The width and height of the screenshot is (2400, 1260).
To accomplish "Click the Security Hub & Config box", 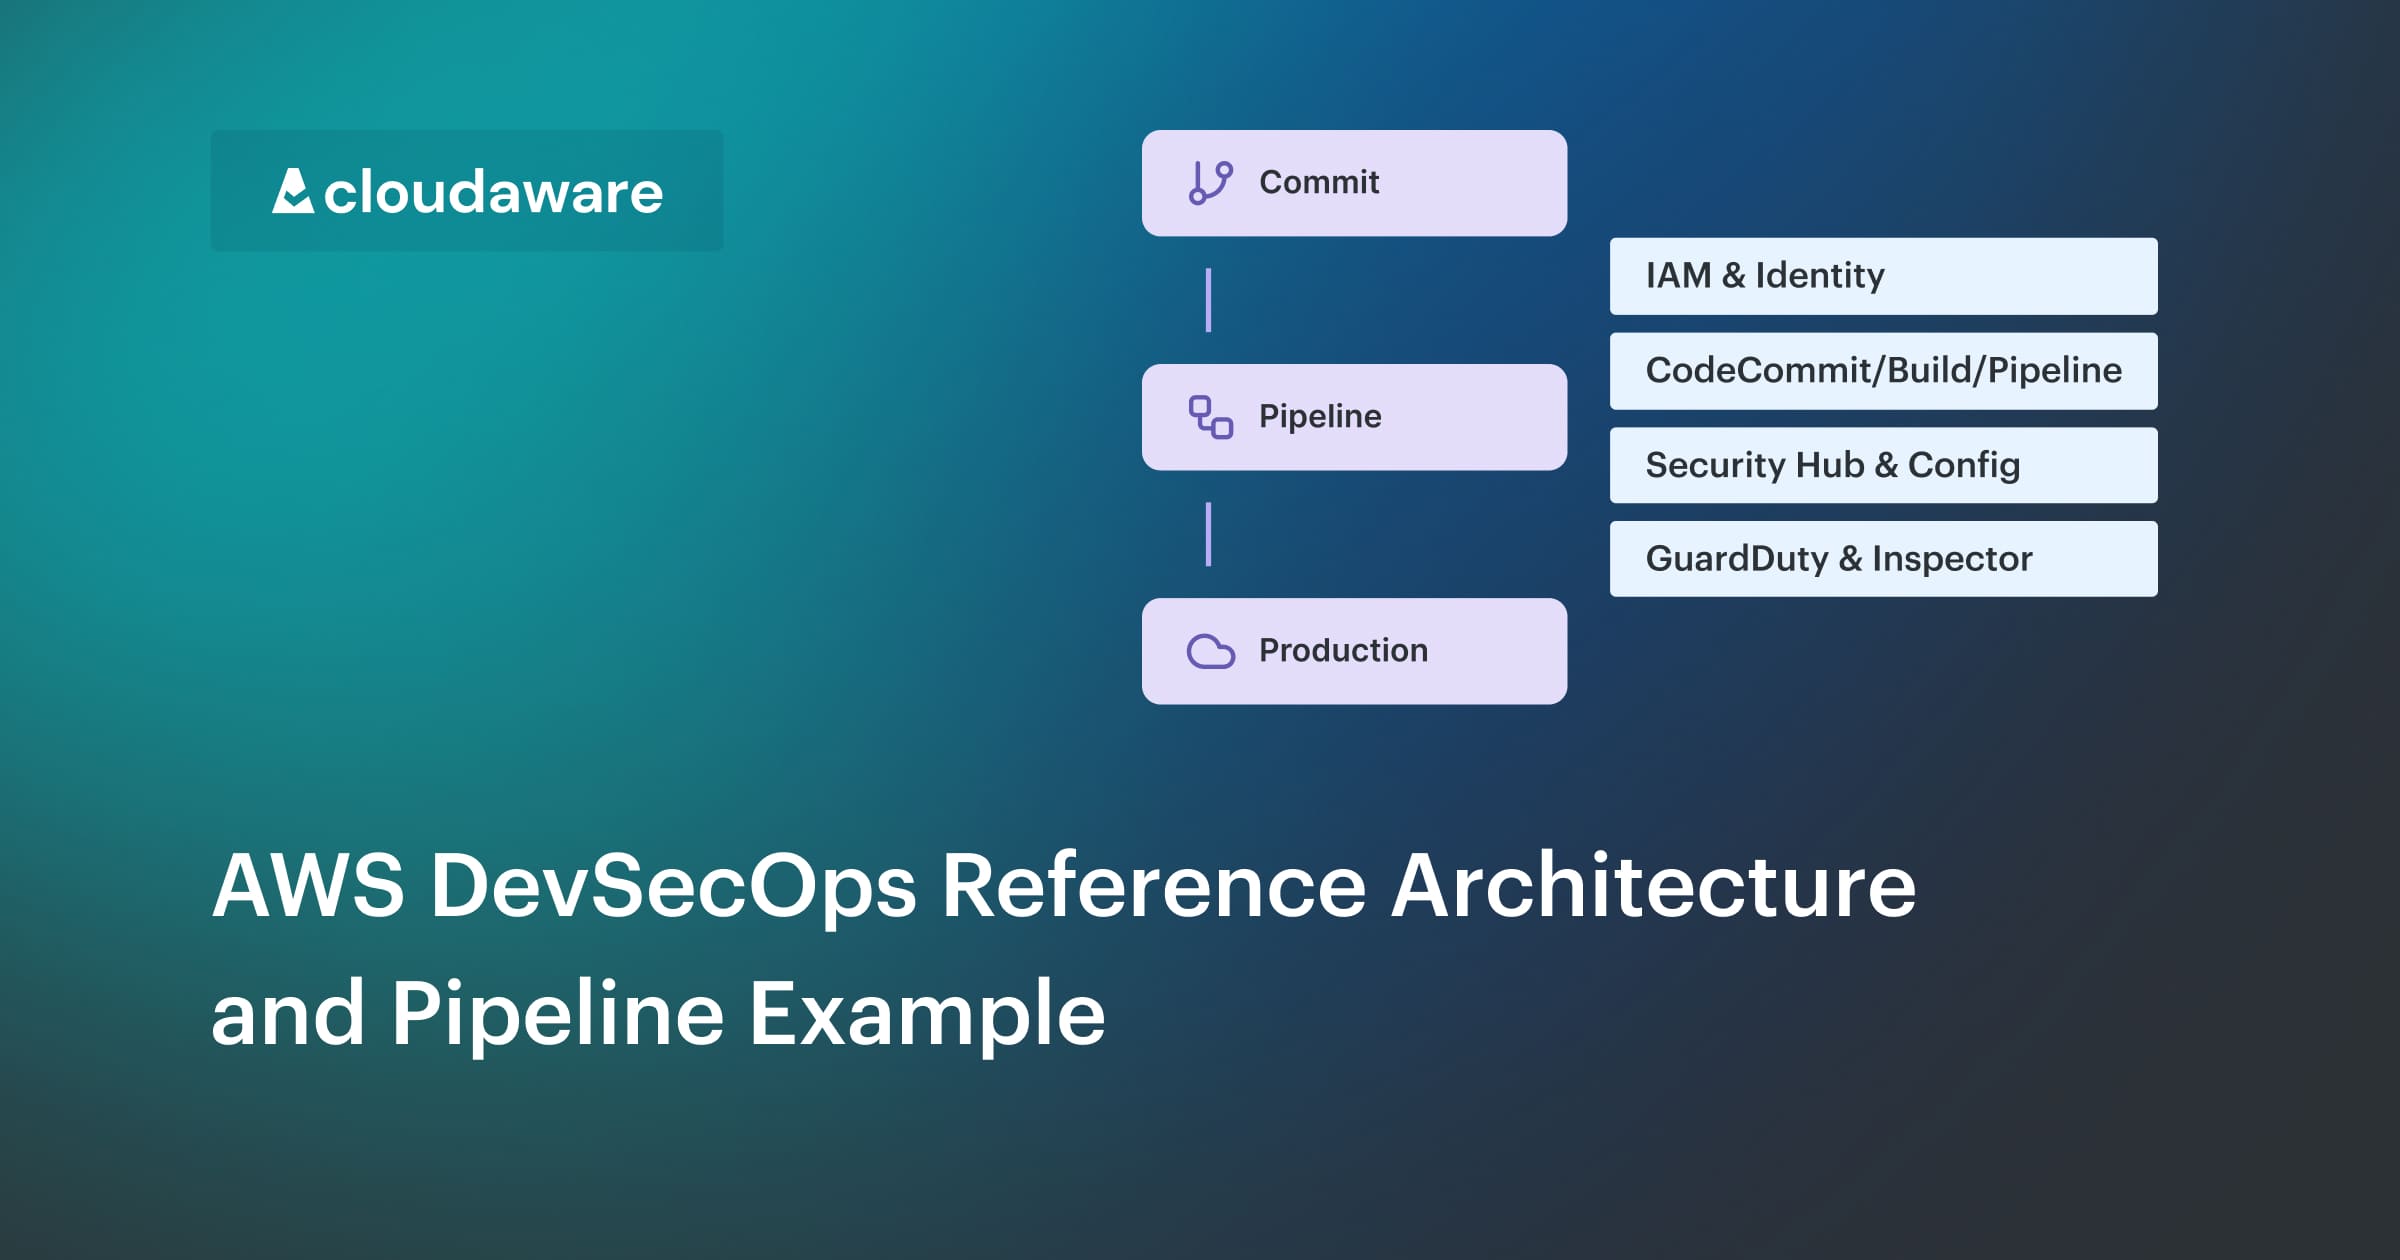I will click(1883, 465).
